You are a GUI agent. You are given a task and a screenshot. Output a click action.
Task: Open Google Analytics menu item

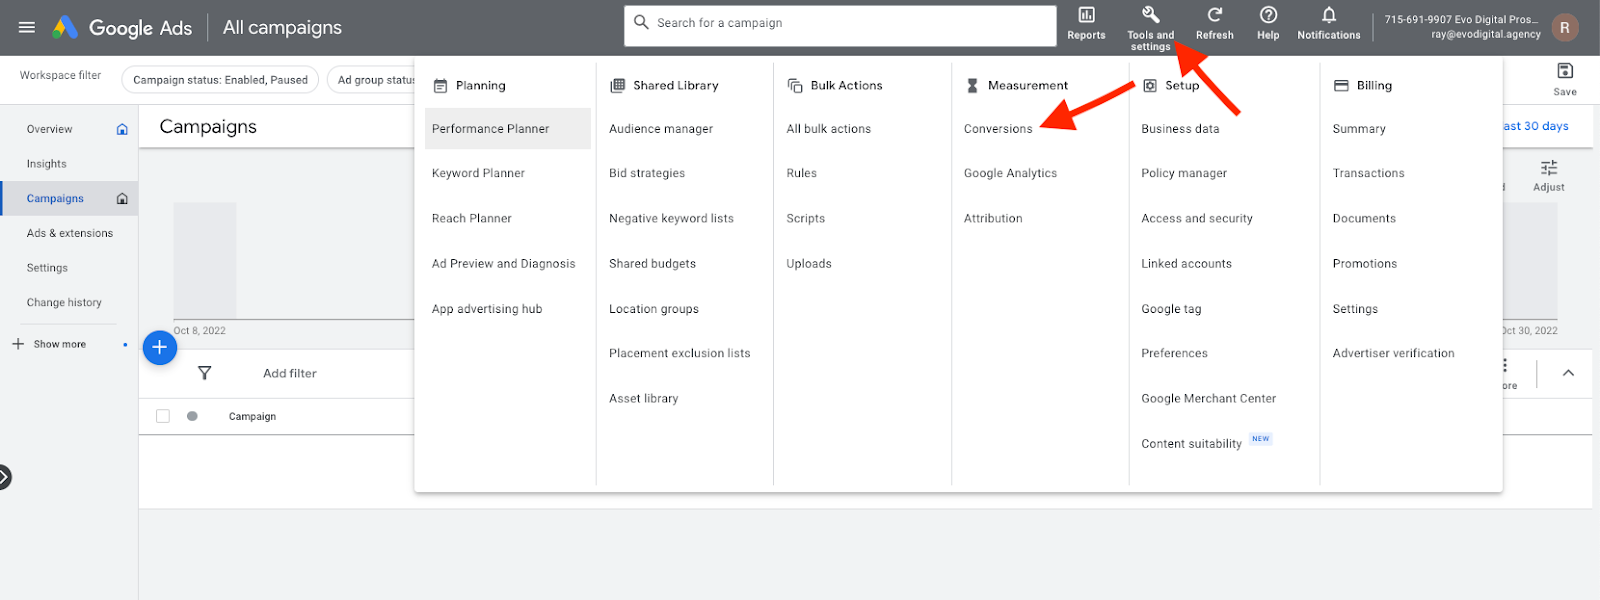point(1010,173)
